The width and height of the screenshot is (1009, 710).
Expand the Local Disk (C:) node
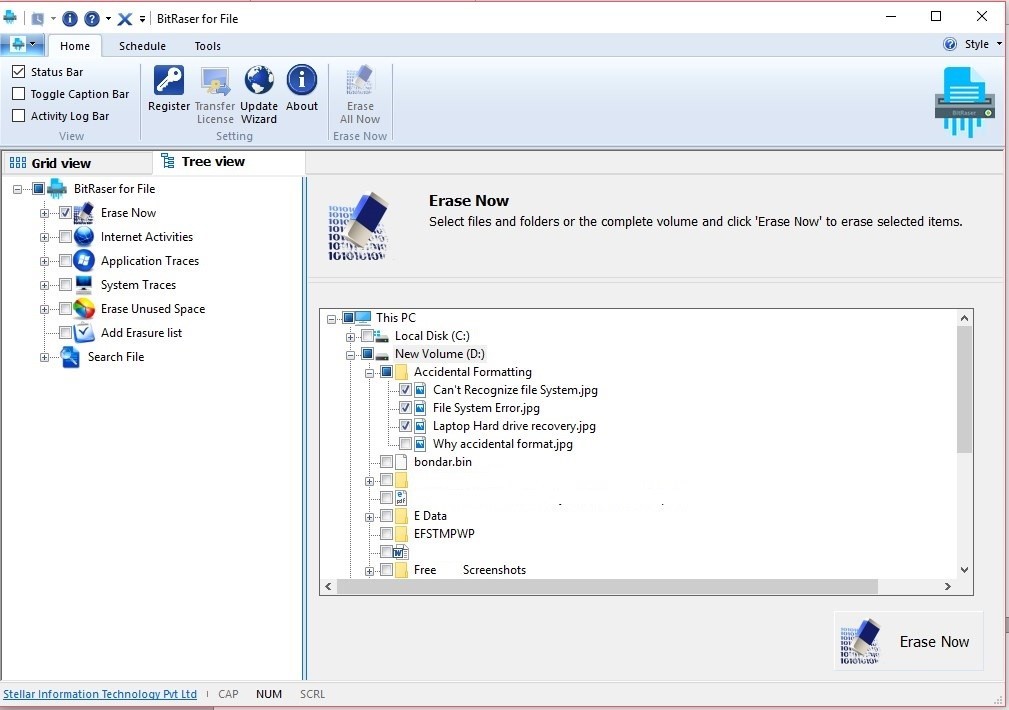click(351, 336)
